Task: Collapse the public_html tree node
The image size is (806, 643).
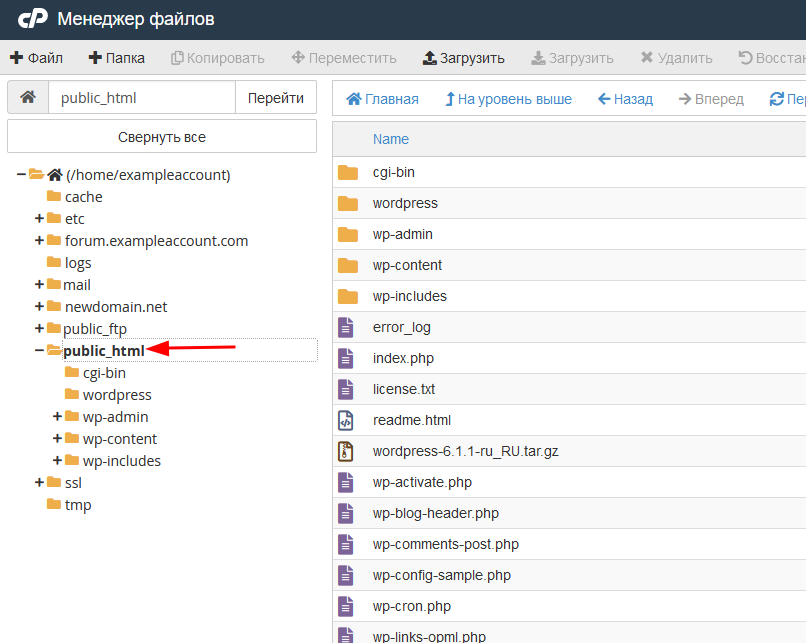Action: click(39, 350)
